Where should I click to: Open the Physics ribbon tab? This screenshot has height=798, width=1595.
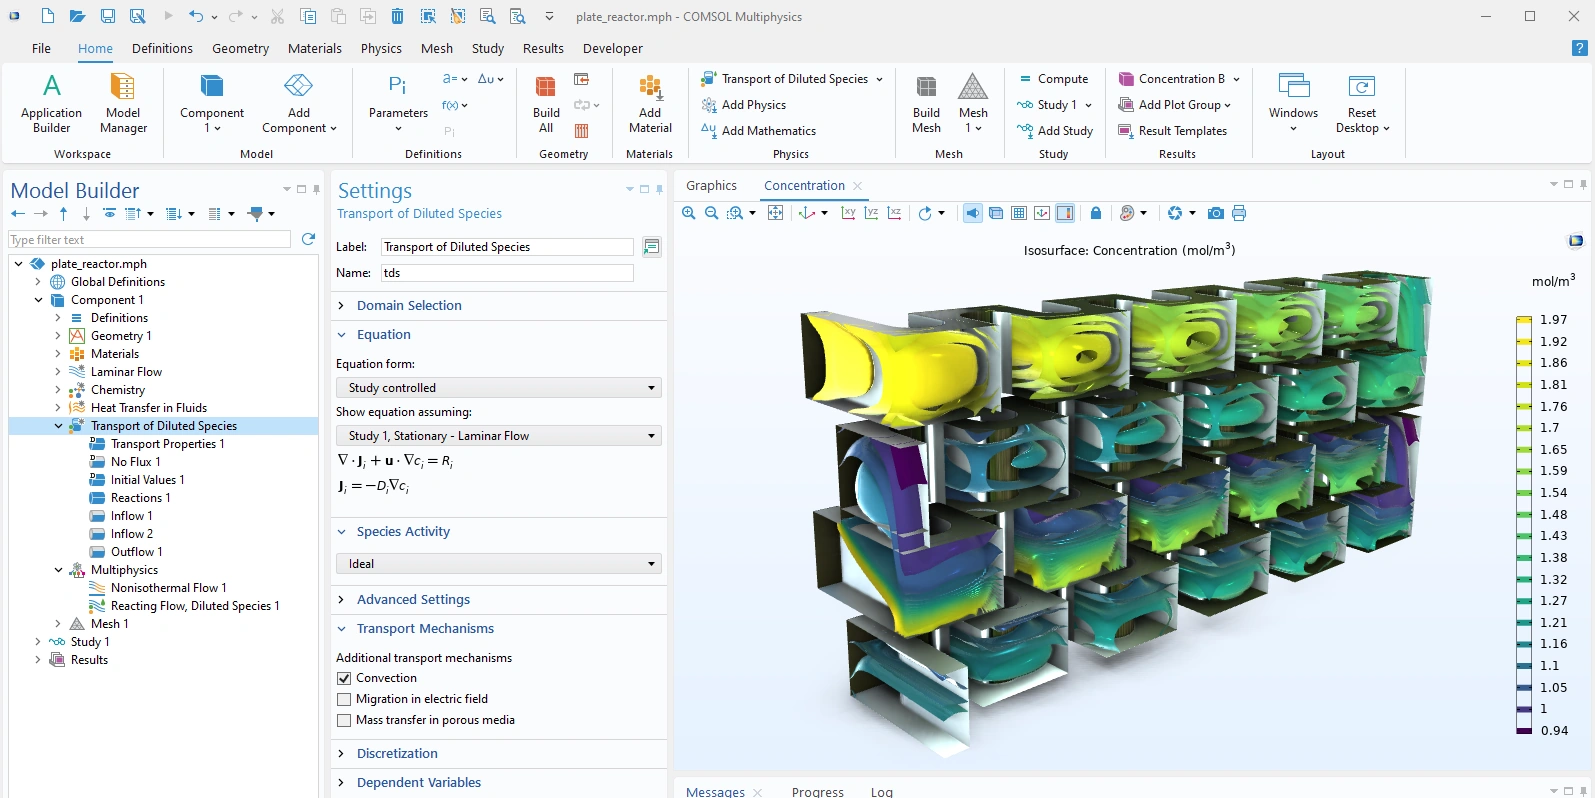[381, 48]
